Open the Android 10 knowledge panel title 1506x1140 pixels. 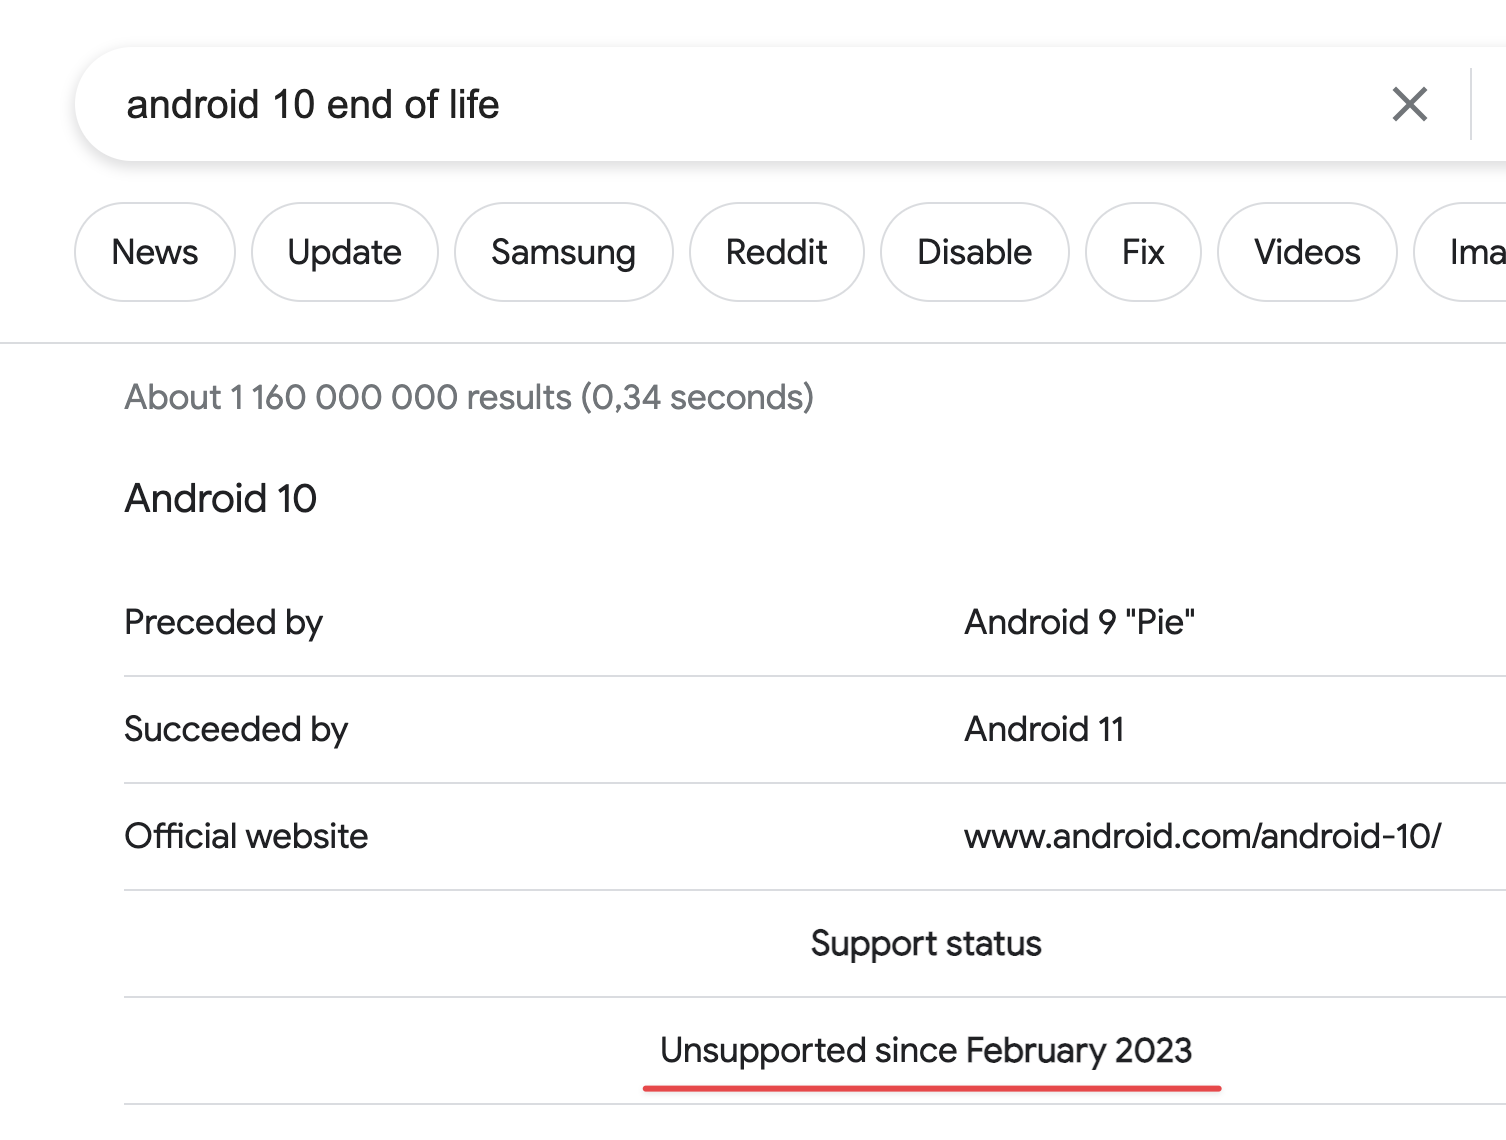pyautogui.click(x=220, y=499)
